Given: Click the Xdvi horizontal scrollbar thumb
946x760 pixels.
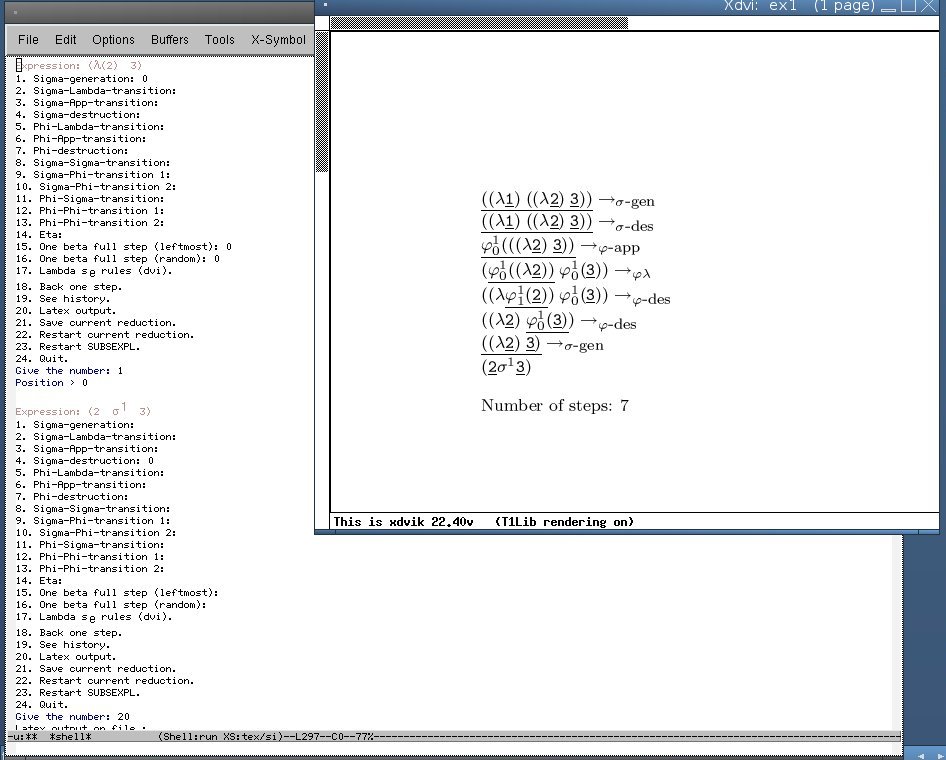Looking at the screenshot, I should pyautogui.click(x=478, y=23).
